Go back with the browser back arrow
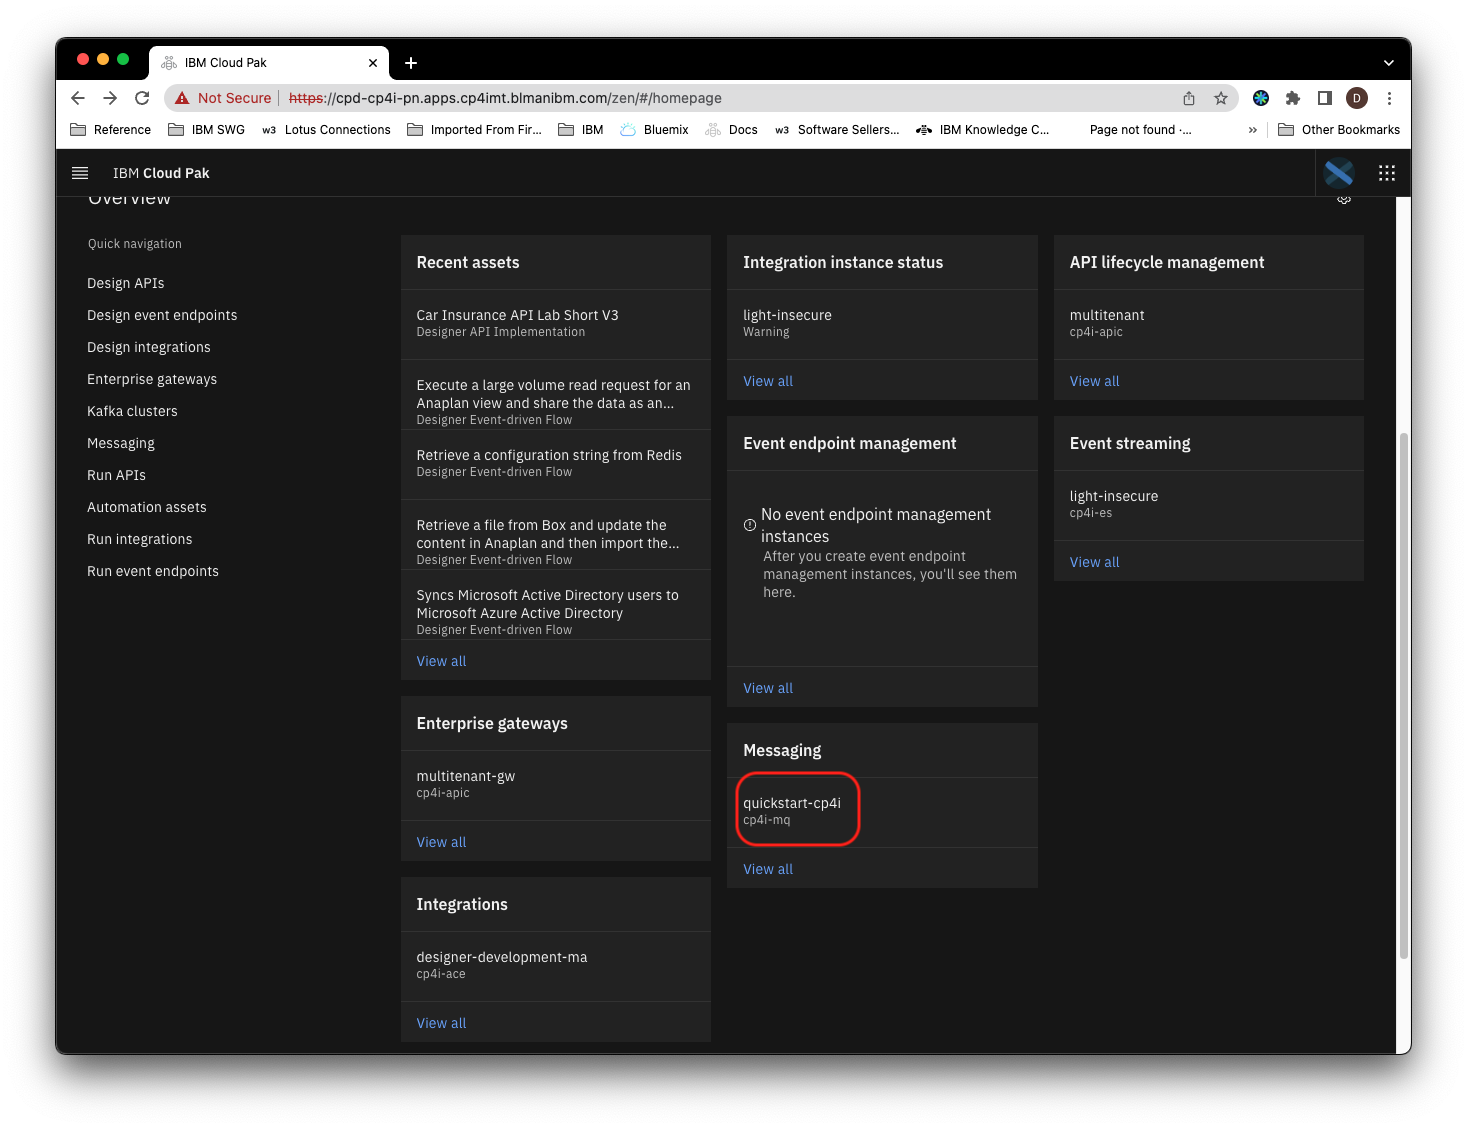1467x1128 pixels. point(78,98)
